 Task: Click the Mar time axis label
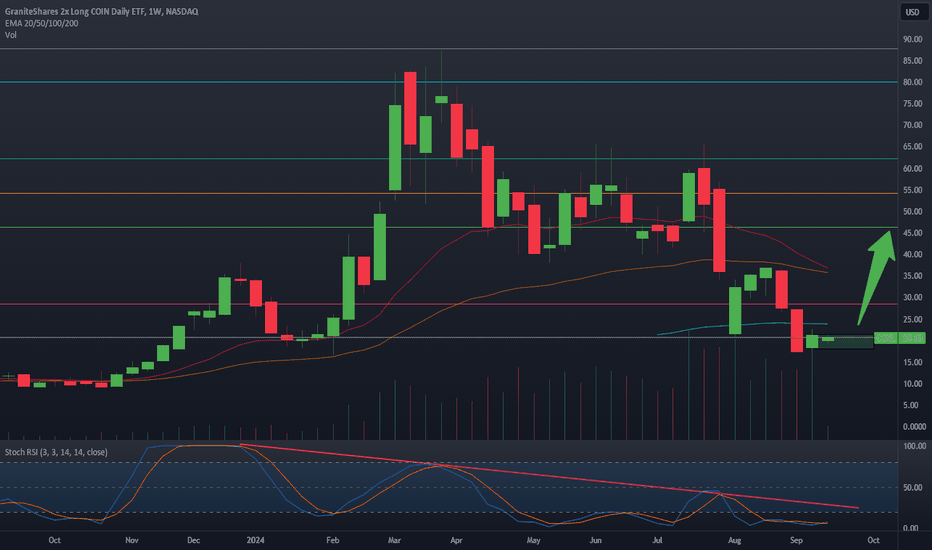(394, 540)
